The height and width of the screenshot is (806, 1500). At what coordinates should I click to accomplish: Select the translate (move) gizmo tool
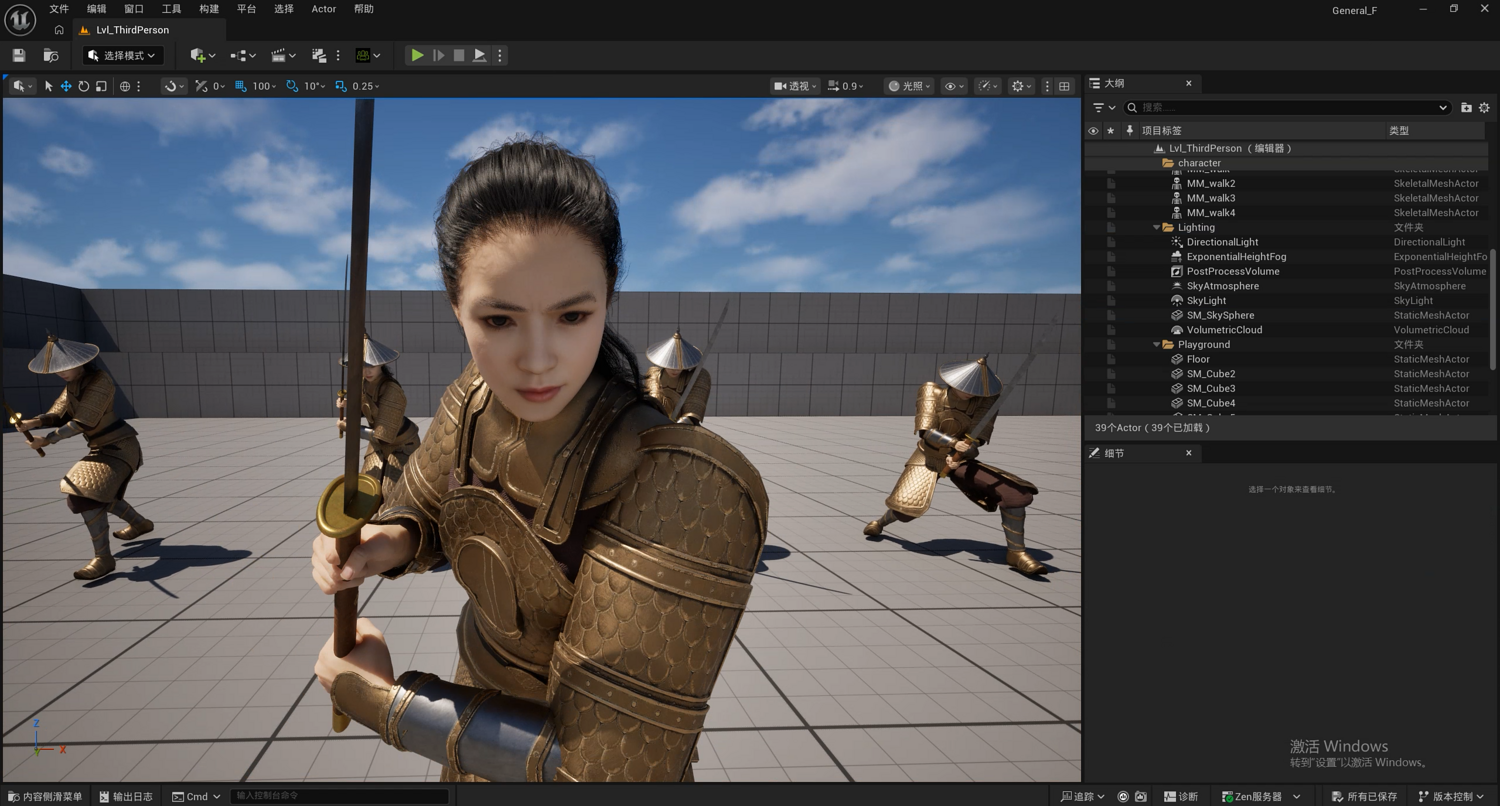(x=66, y=86)
